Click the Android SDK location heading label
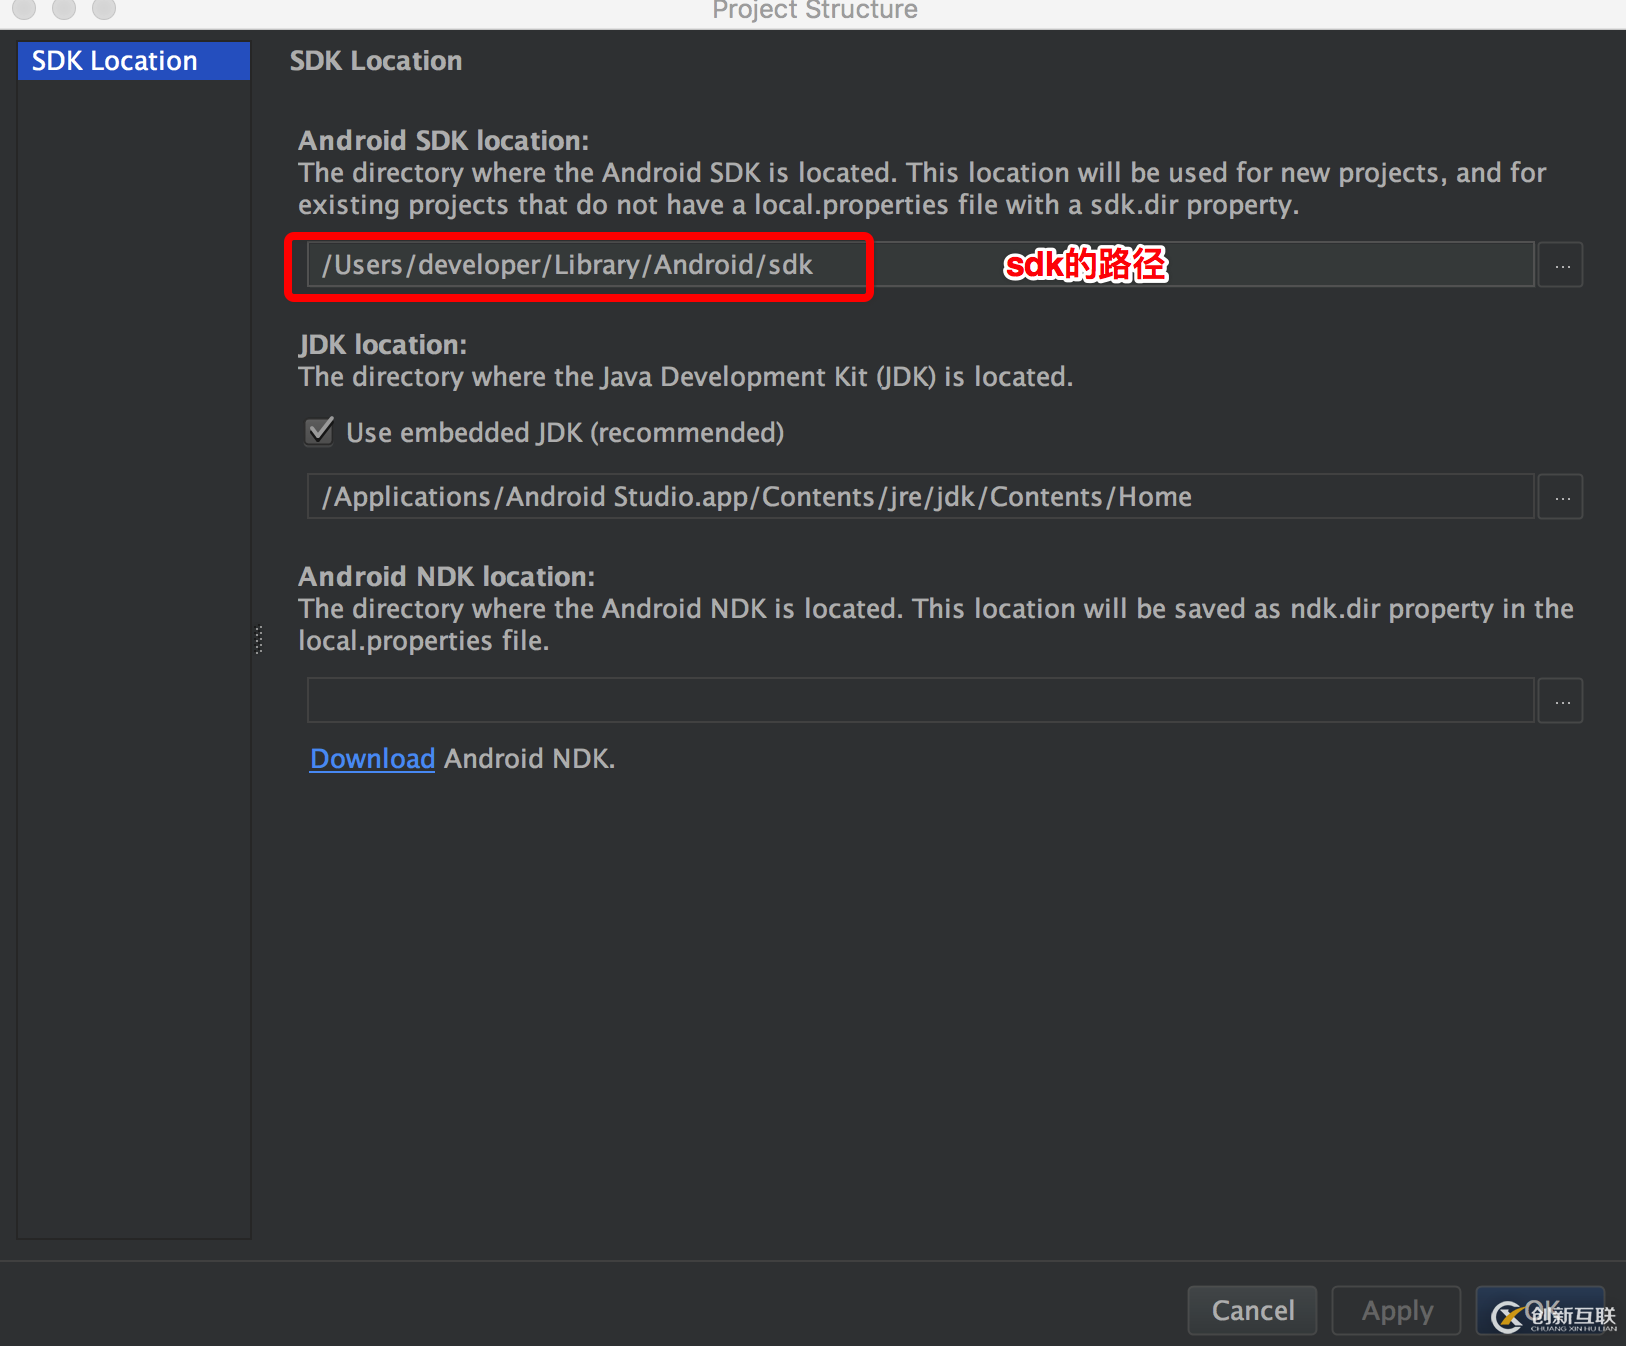The height and width of the screenshot is (1346, 1626). [x=443, y=140]
